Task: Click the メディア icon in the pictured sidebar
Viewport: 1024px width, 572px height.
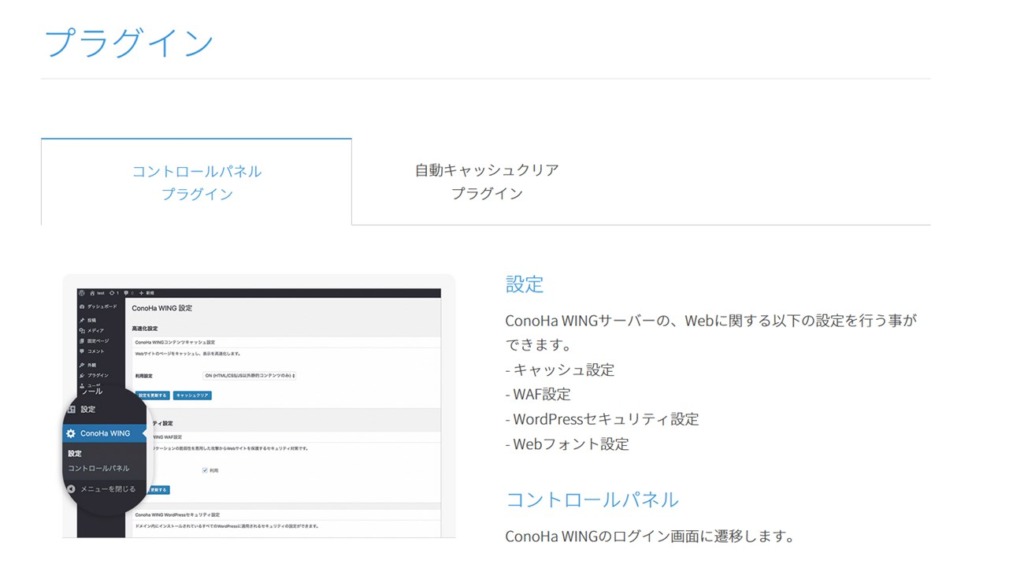Action: (82, 330)
